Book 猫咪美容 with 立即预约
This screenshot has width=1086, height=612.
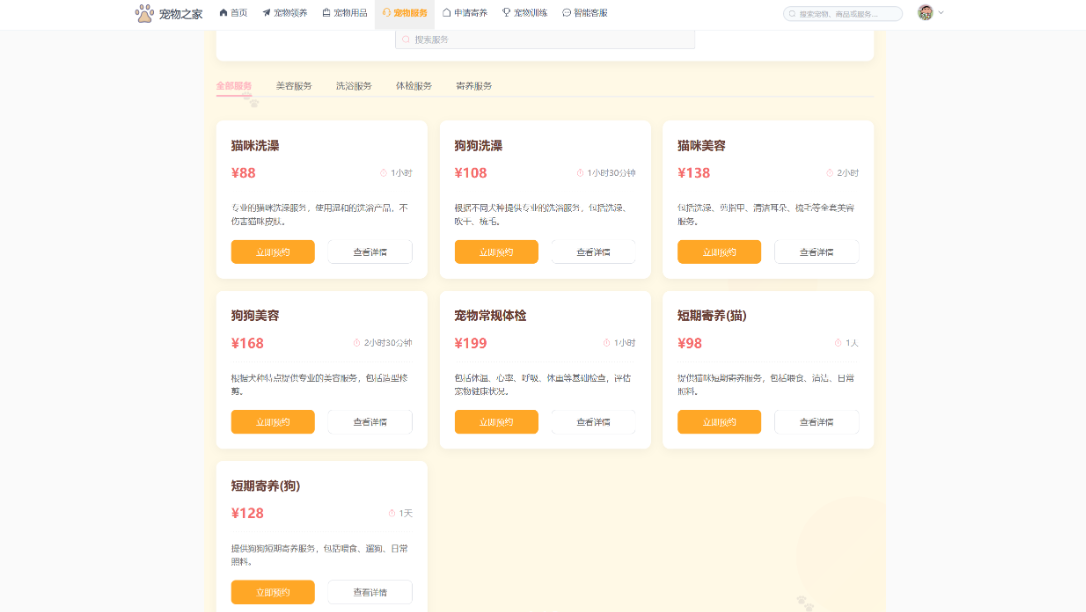719,252
